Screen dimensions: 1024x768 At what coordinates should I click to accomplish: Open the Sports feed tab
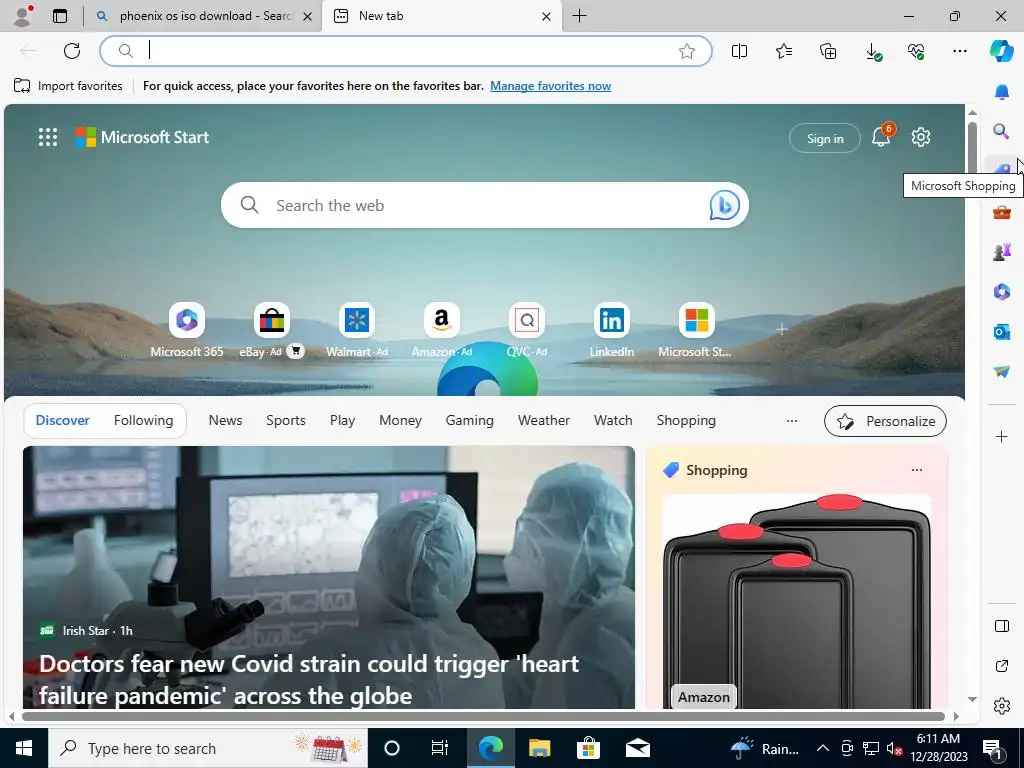pyautogui.click(x=285, y=421)
